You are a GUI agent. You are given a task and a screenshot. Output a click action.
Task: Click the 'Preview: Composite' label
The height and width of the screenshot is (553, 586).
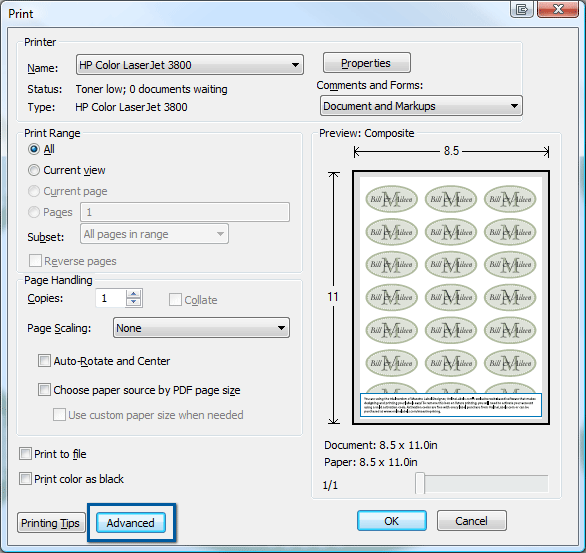click(367, 133)
